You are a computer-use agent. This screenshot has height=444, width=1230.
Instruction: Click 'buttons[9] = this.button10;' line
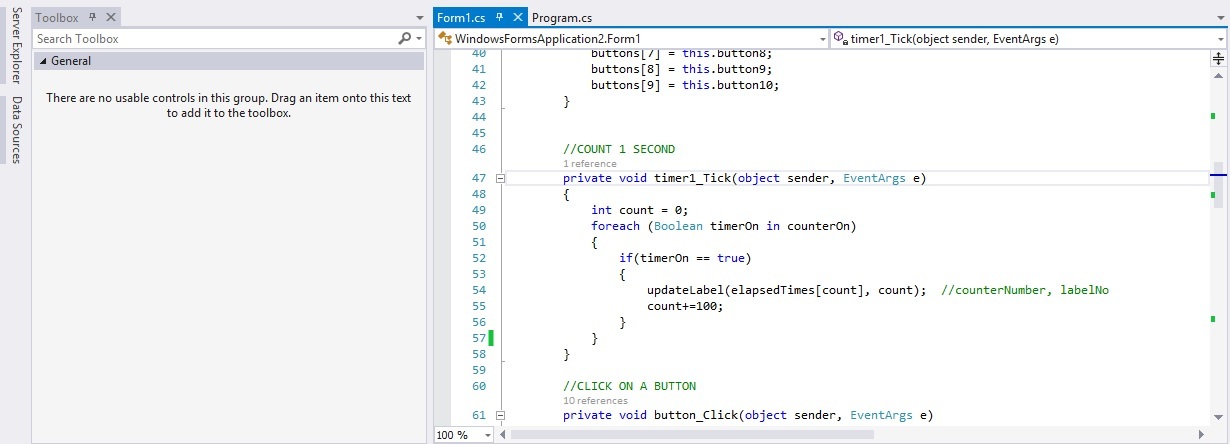pyautogui.click(x=685, y=85)
